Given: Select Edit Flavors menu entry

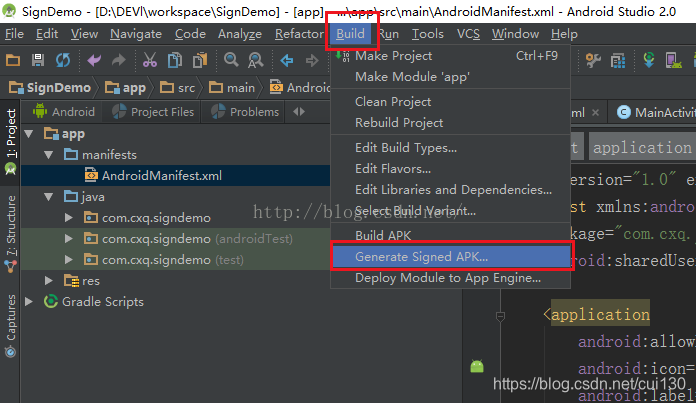Looking at the screenshot, I should (x=451, y=169).
